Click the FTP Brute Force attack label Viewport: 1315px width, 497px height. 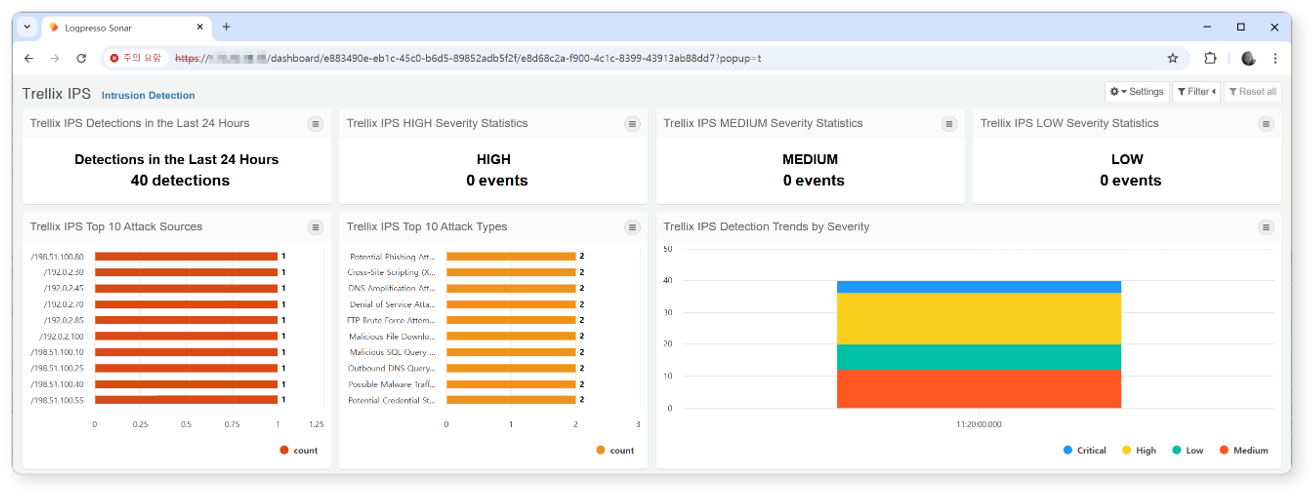pos(391,320)
